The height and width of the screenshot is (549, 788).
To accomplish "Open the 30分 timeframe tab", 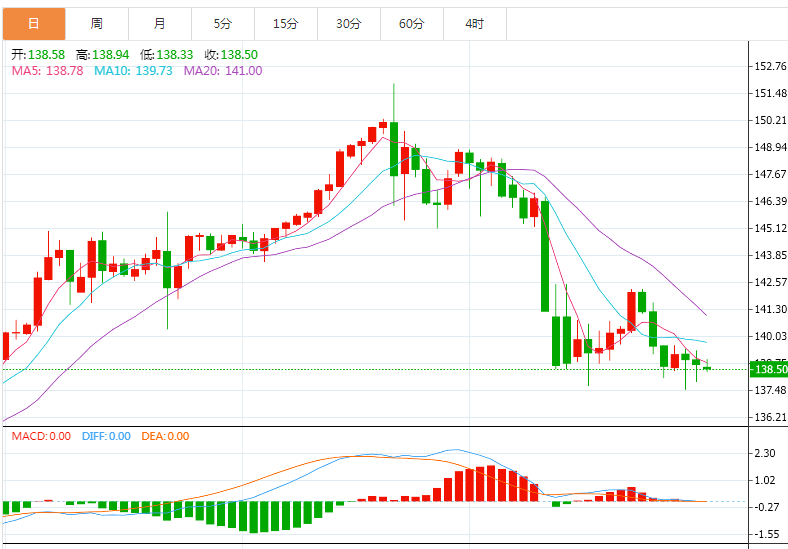I will pyautogui.click(x=349, y=24).
